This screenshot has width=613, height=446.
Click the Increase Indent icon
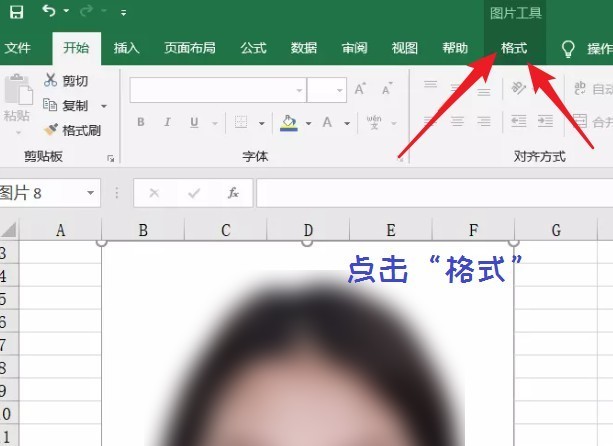[x=545, y=121]
